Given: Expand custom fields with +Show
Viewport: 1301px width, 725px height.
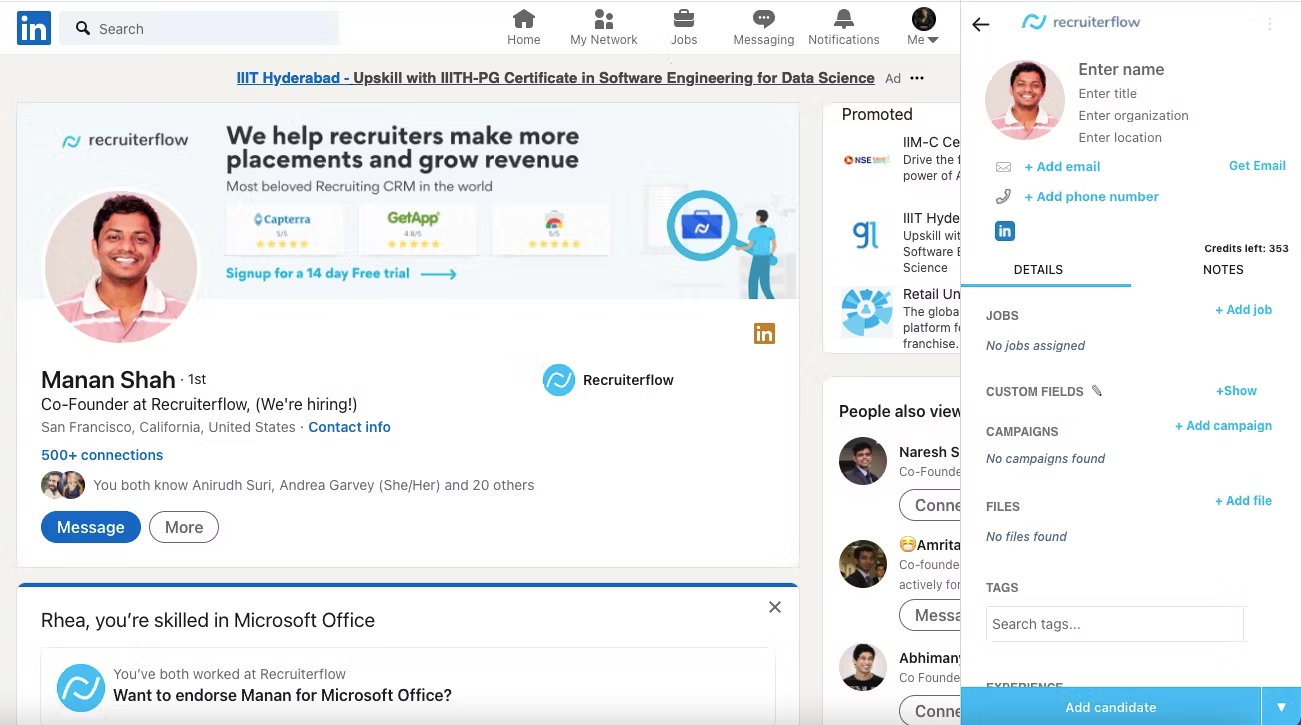Looking at the screenshot, I should coord(1236,391).
